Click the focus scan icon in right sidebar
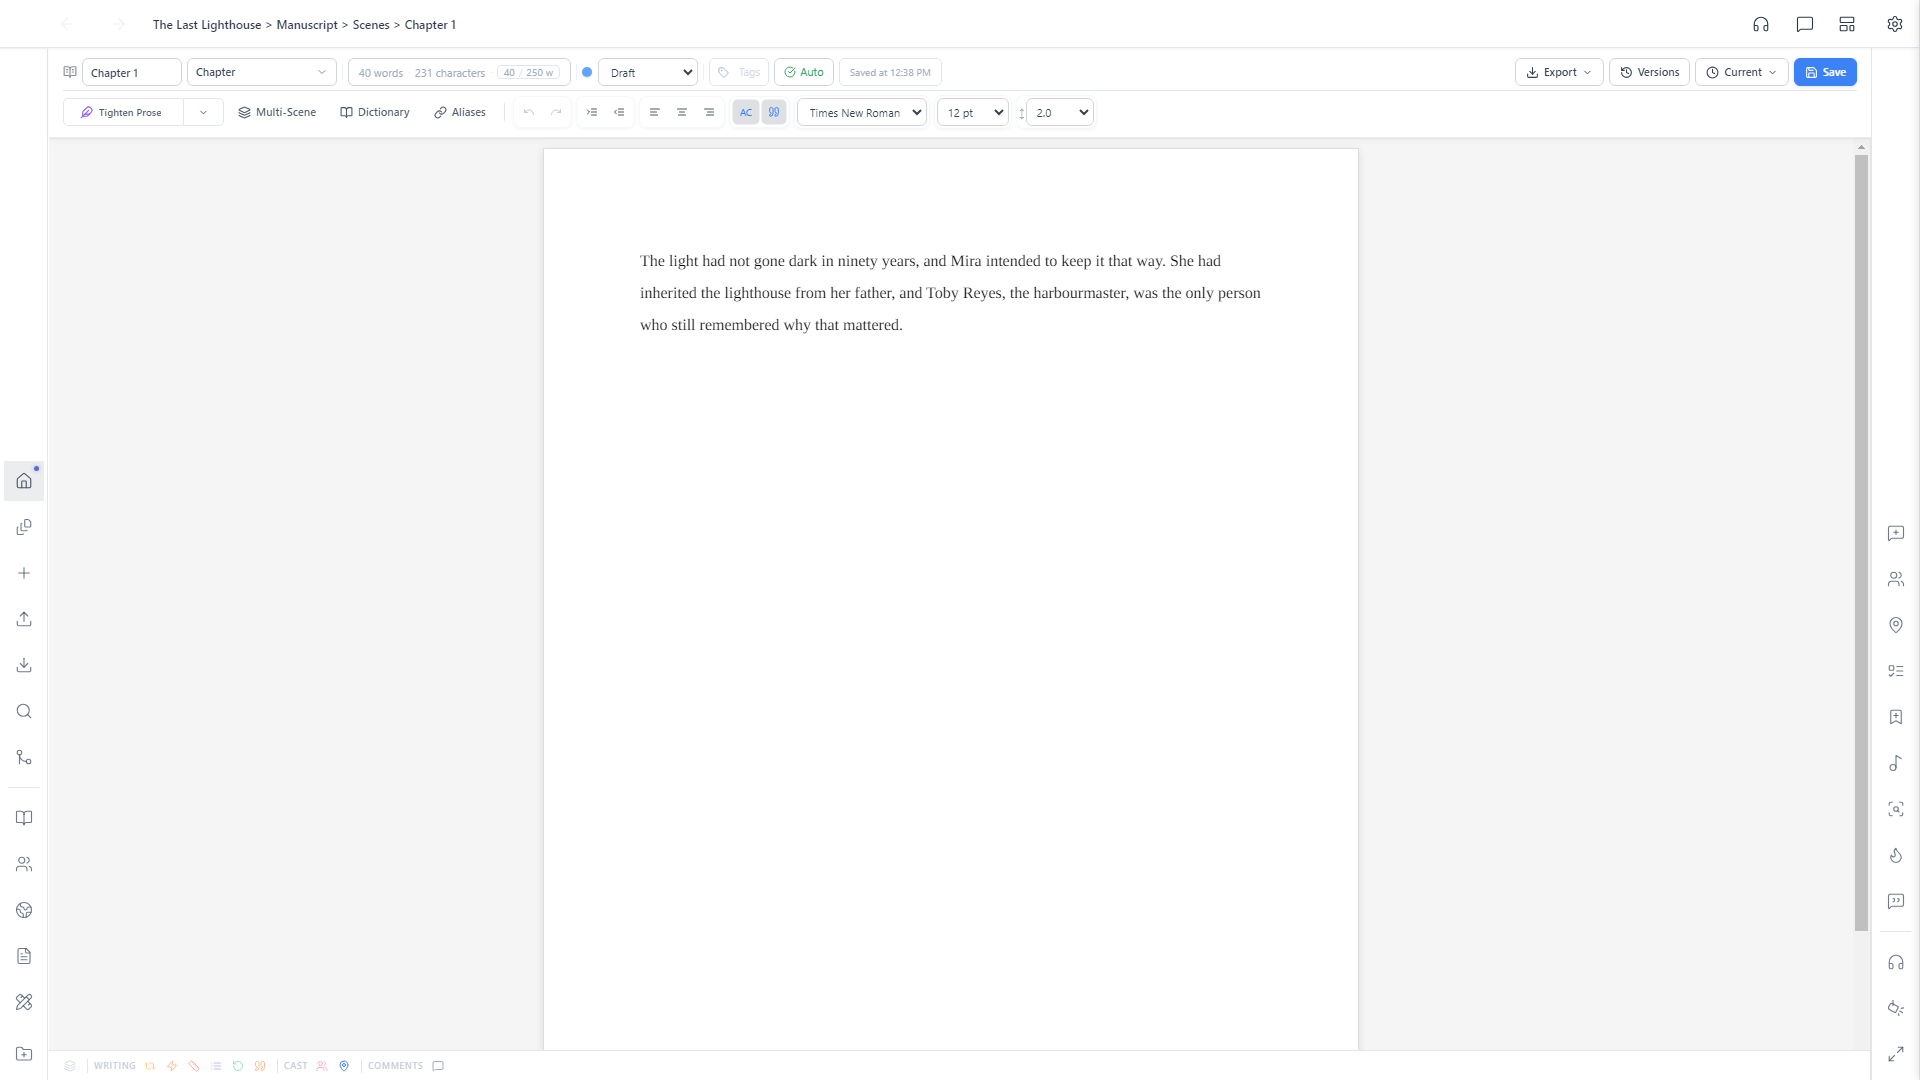This screenshot has height=1080, width=1920. (1896, 809)
